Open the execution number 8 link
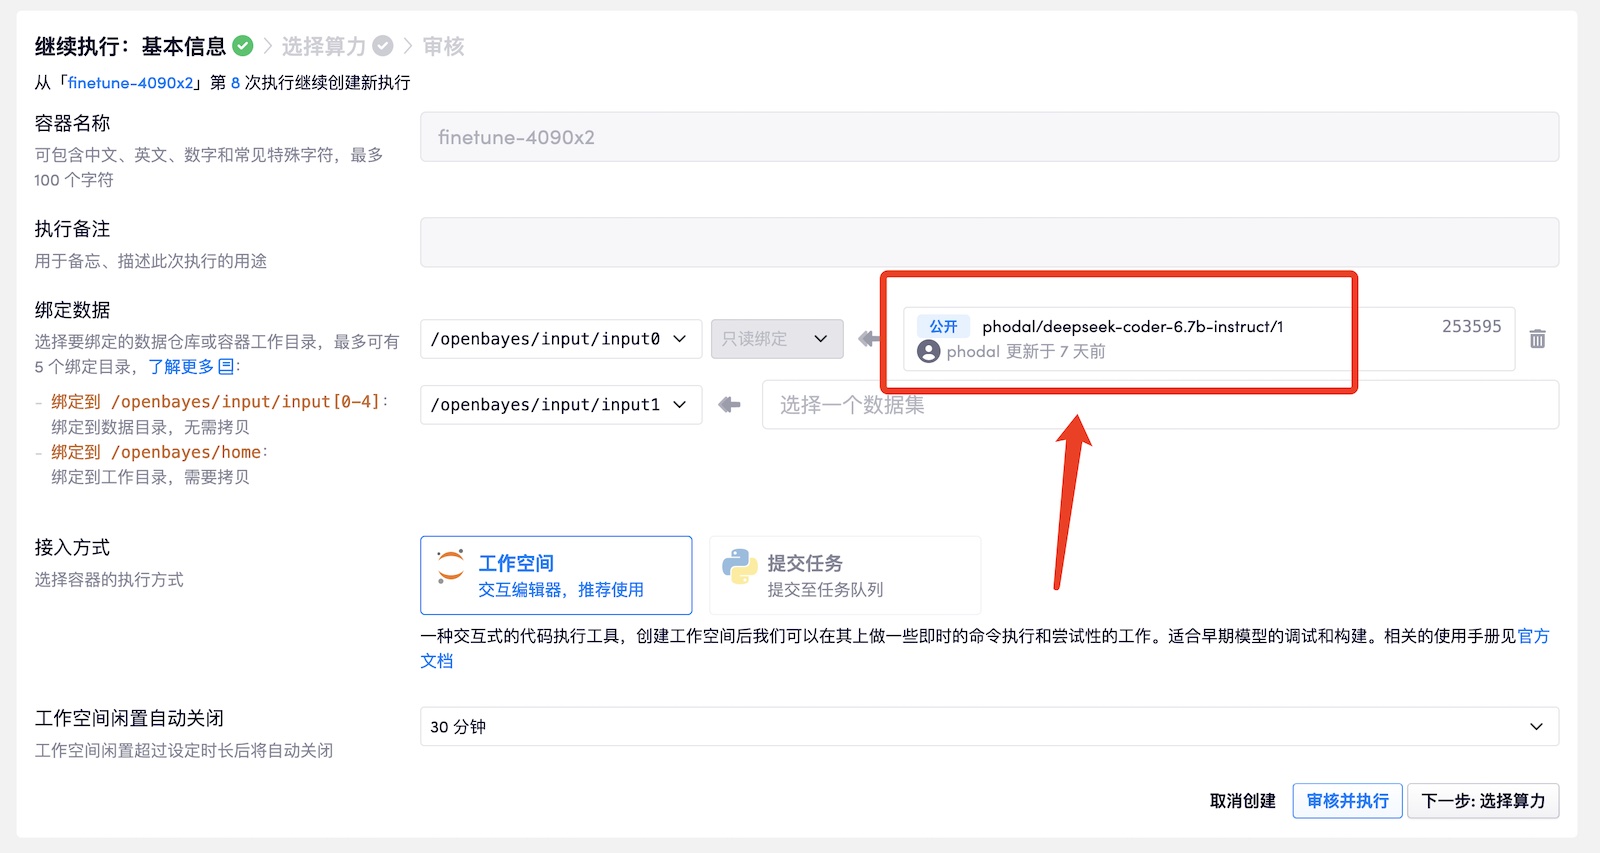The image size is (1600, 853). tap(235, 83)
